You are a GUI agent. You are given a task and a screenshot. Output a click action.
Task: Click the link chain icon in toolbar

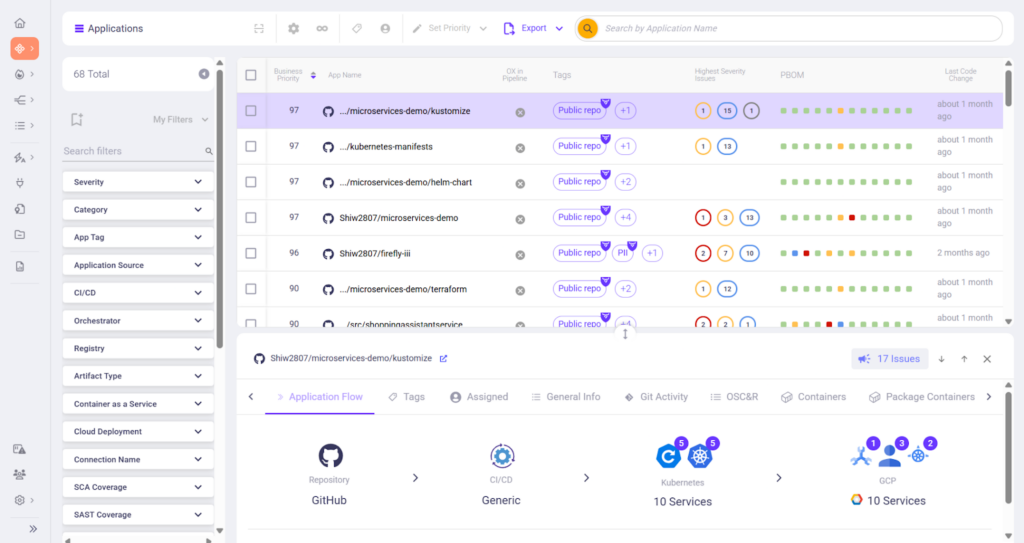point(322,29)
